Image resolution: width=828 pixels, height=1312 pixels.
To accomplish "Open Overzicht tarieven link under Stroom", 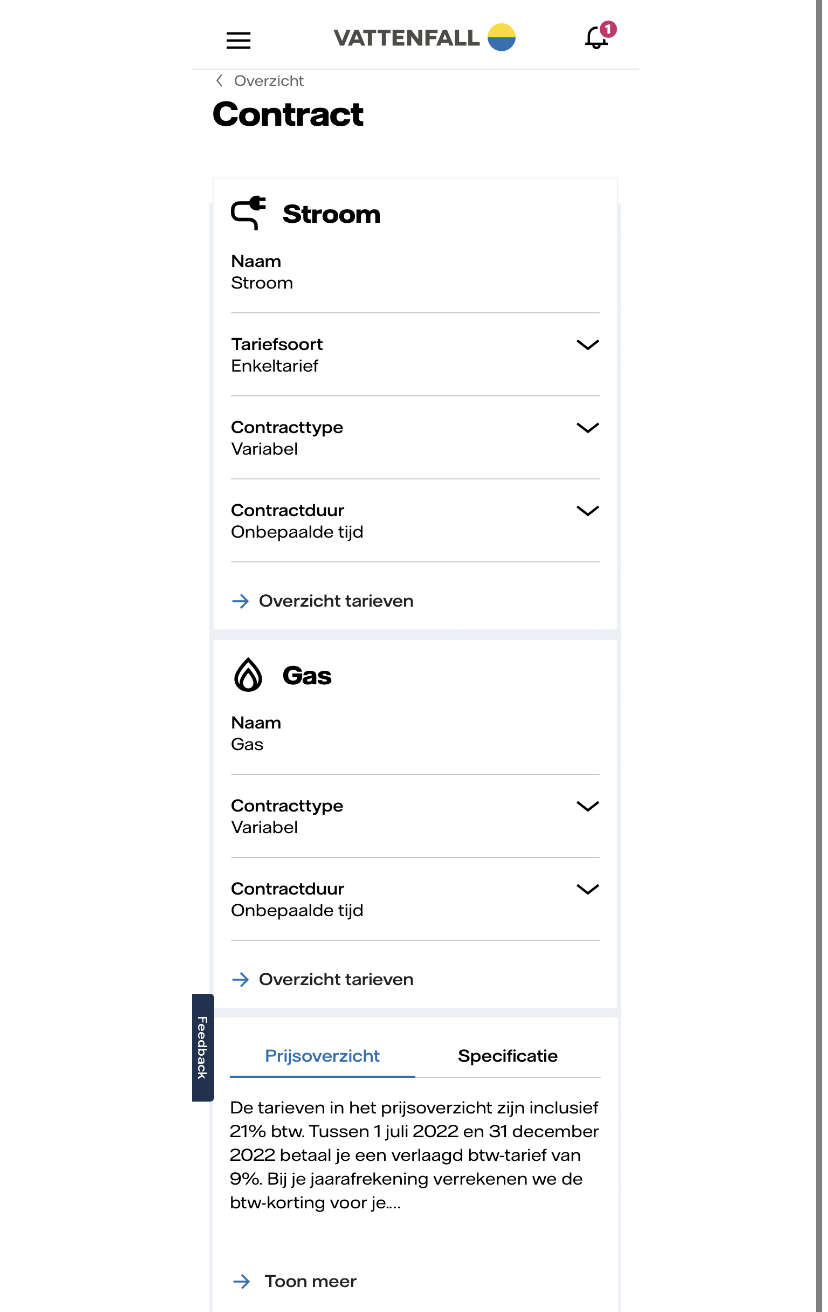I will coord(335,601).
